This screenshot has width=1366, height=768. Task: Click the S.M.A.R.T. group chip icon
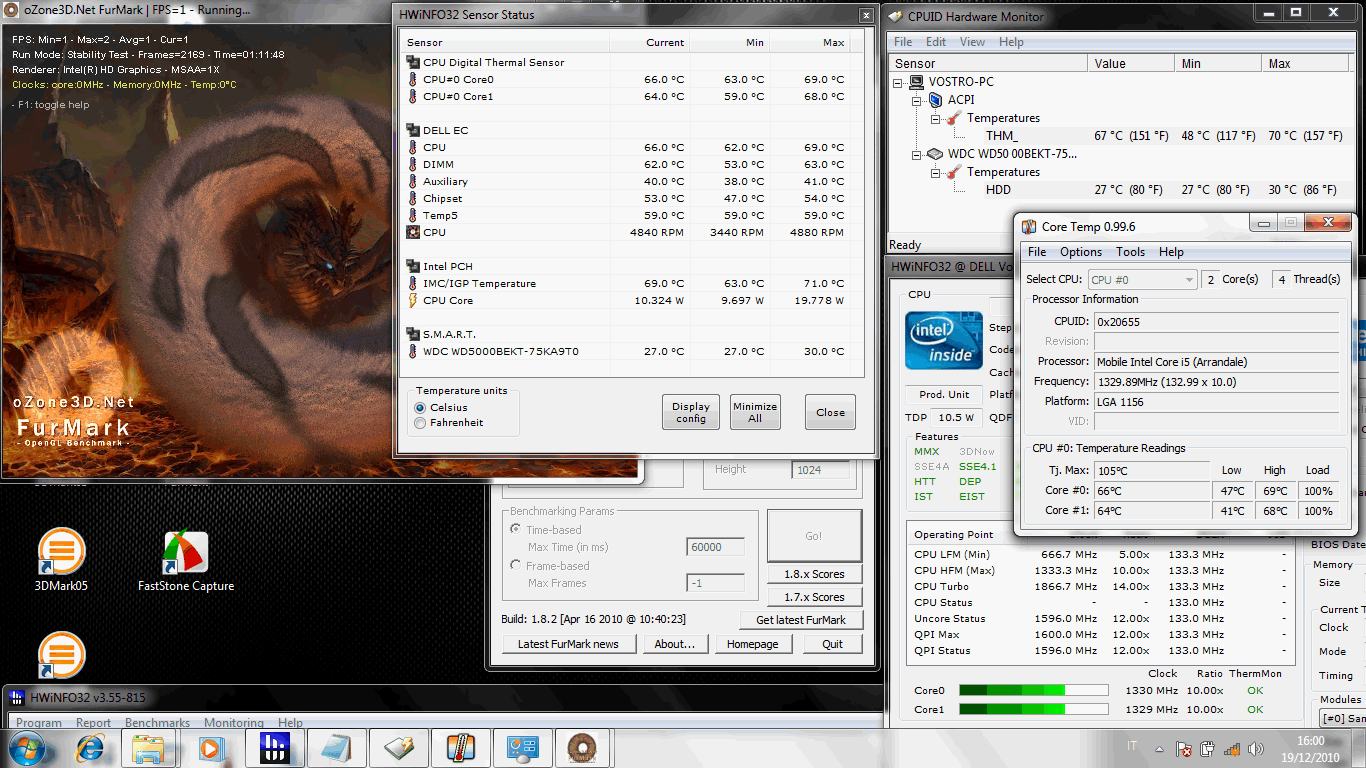413,334
